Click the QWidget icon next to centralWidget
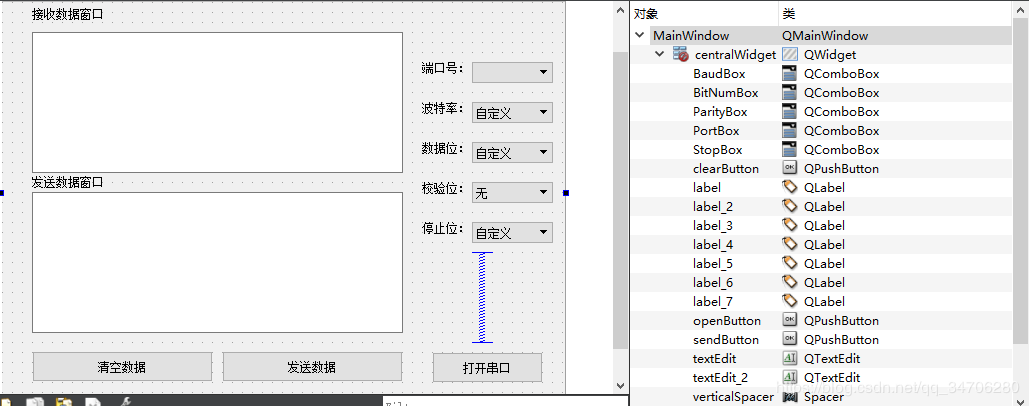This screenshot has width=1029, height=406. click(789, 54)
